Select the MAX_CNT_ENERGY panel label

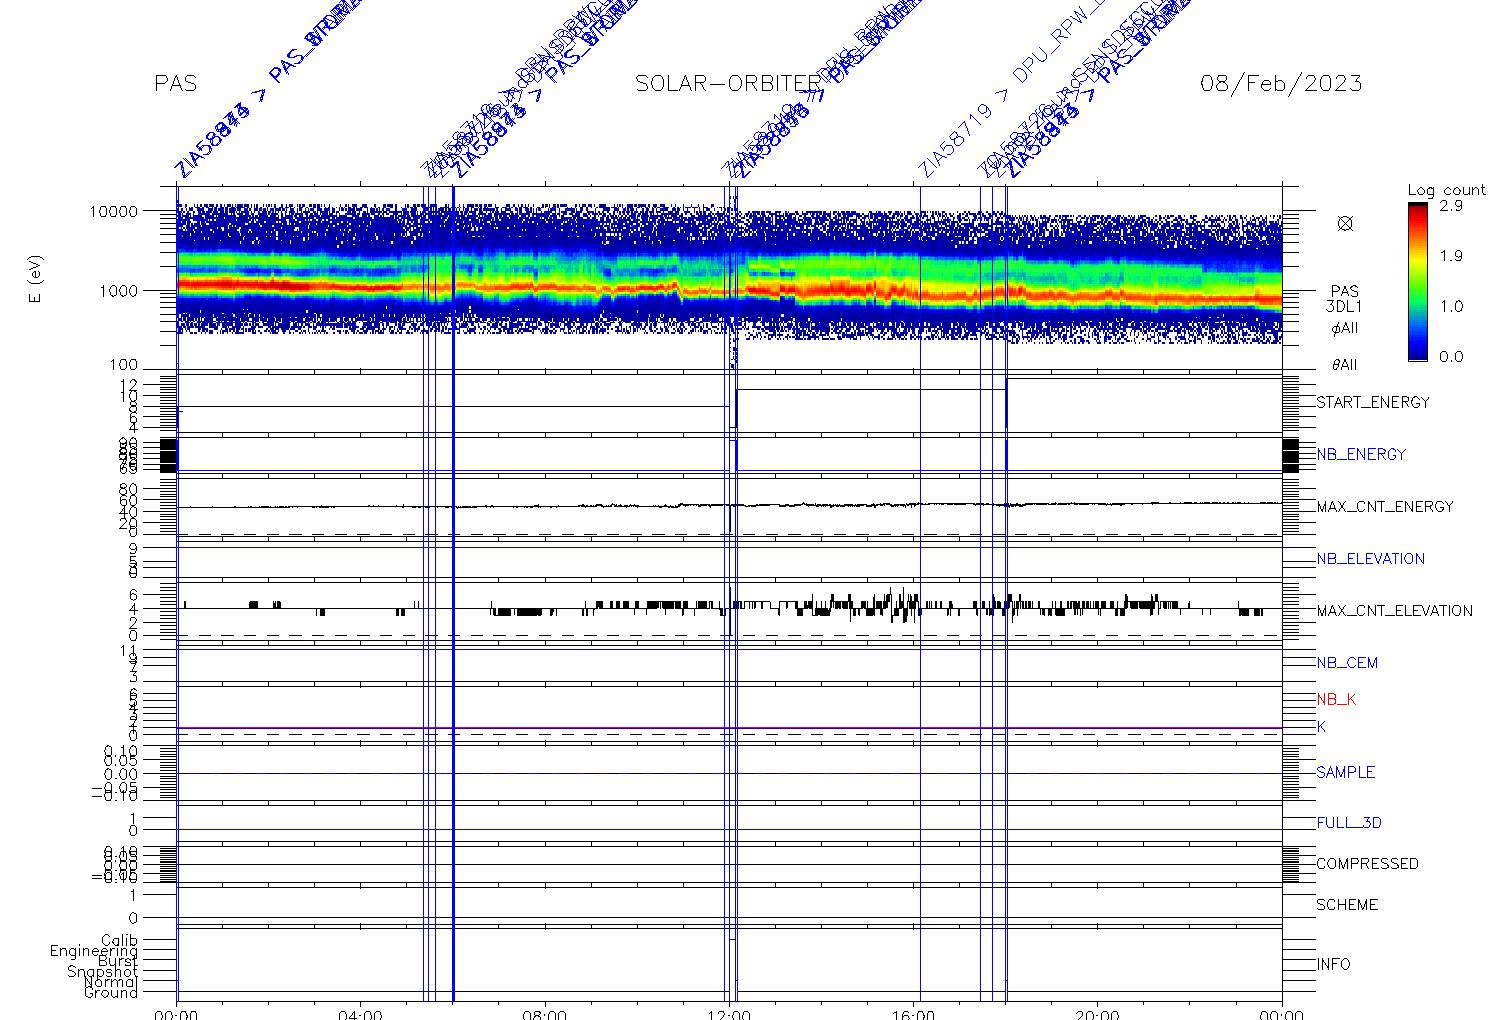pos(1385,507)
